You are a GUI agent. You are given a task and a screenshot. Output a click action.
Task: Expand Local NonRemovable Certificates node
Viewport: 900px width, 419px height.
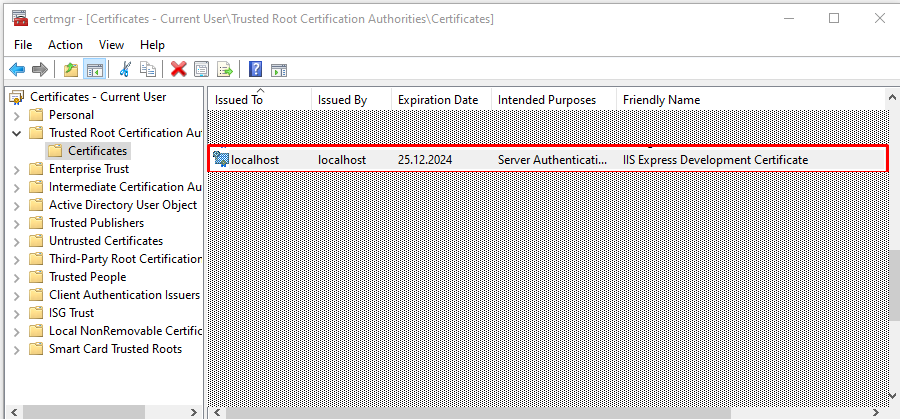pos(17,331)
